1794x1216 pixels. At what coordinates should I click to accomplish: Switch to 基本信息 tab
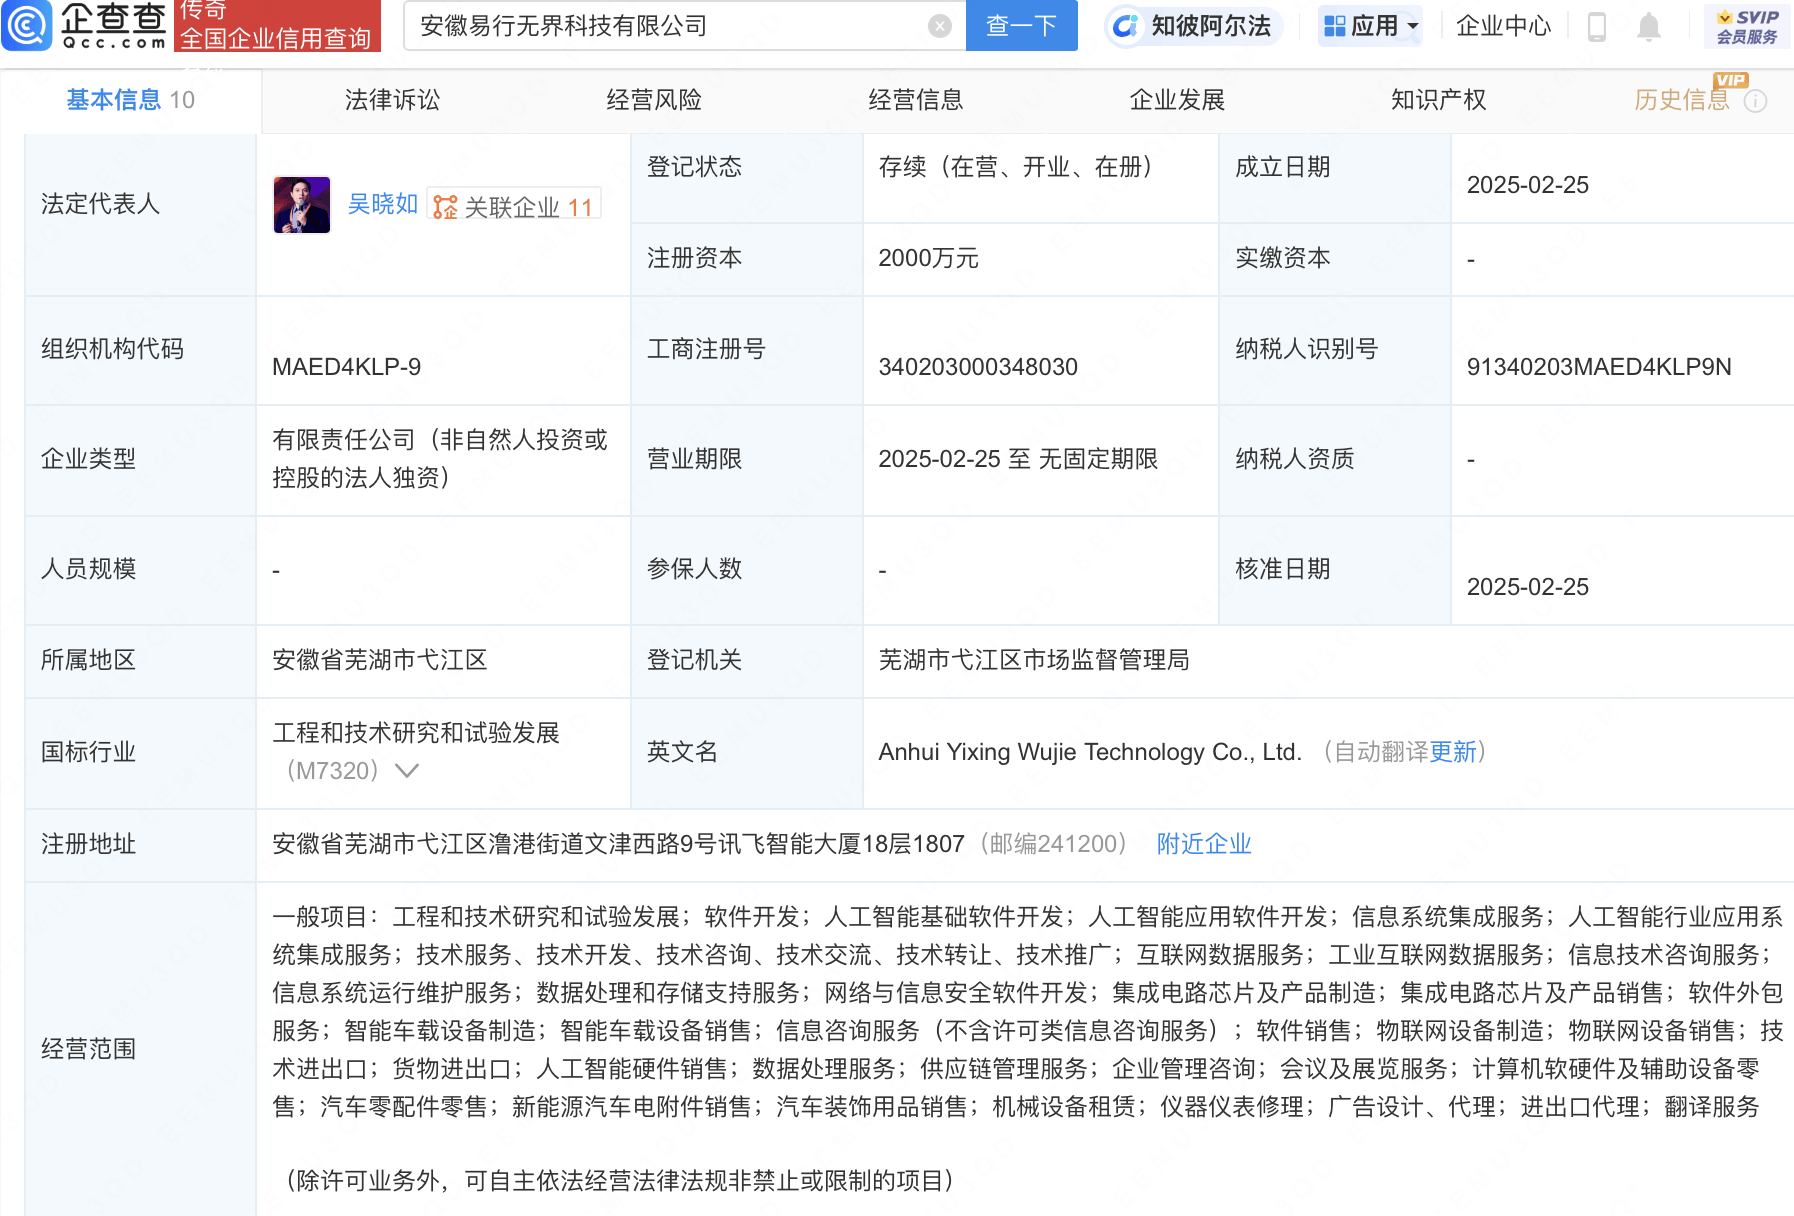click(130, 100)
